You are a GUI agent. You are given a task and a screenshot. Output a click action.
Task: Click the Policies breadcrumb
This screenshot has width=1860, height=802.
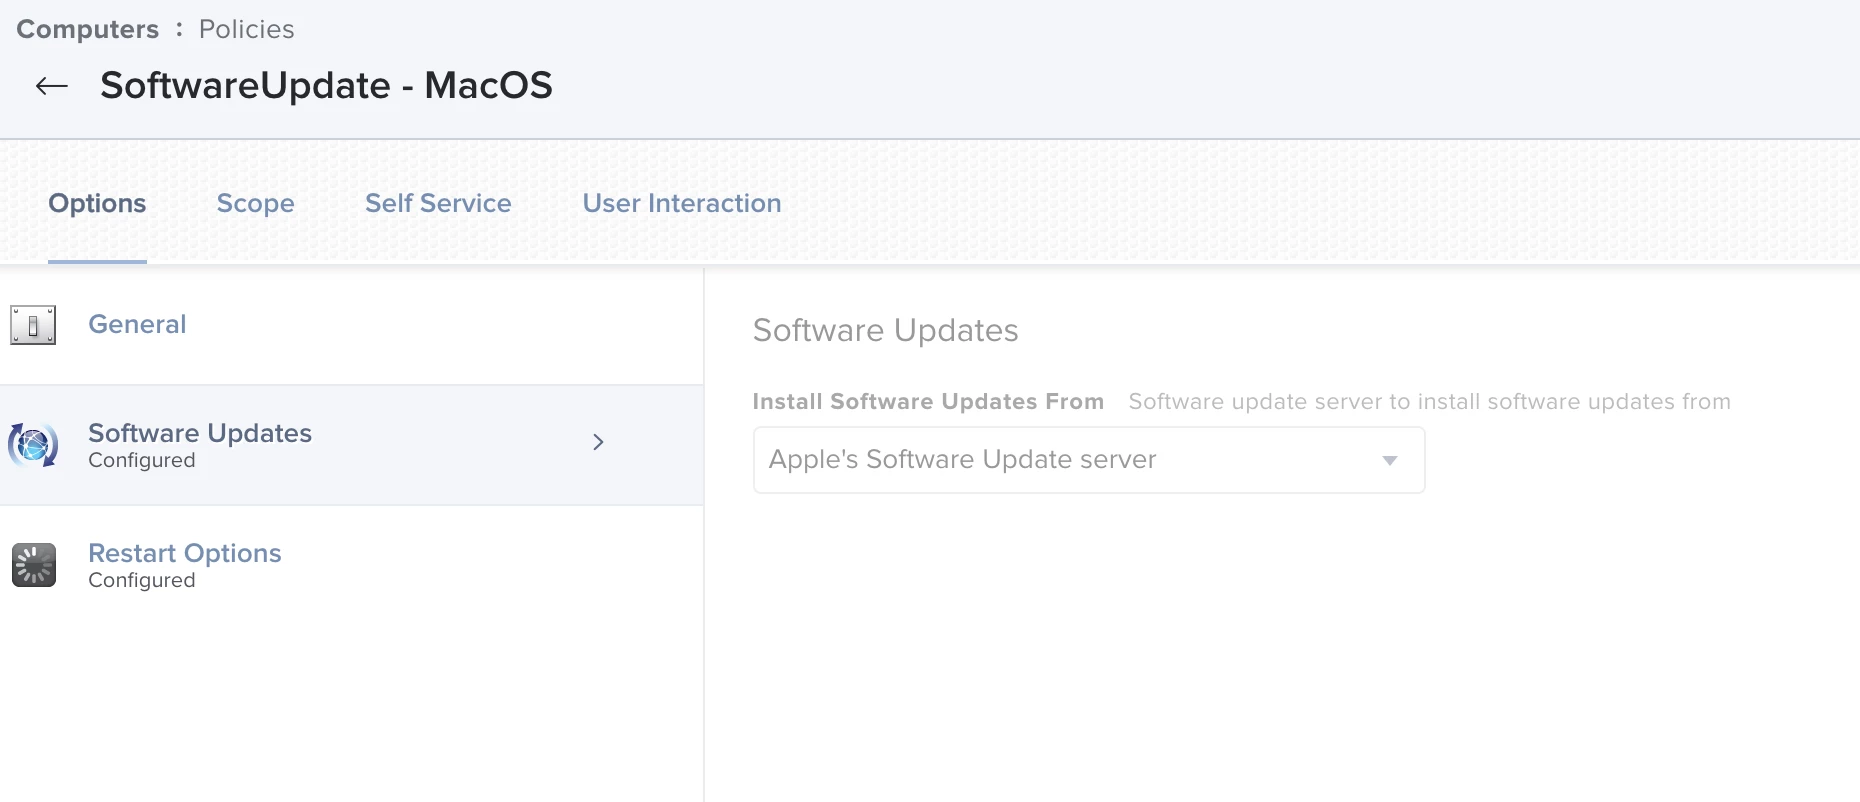coord(246,29)
